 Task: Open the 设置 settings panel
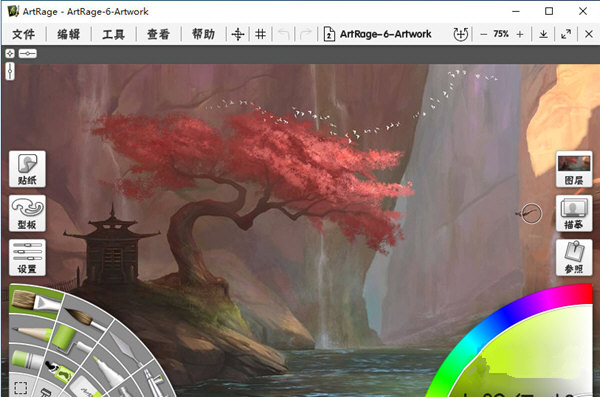coord(27,258)
